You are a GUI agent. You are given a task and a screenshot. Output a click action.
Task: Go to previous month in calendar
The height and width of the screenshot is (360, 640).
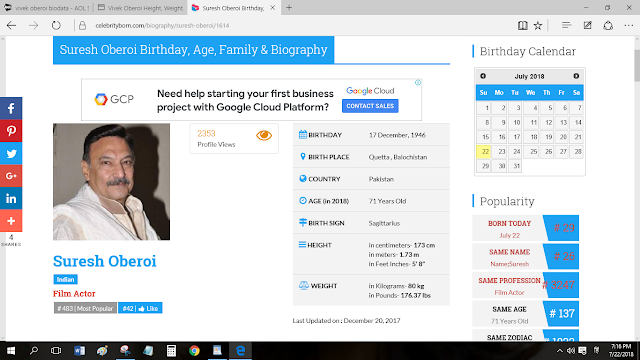483,76
